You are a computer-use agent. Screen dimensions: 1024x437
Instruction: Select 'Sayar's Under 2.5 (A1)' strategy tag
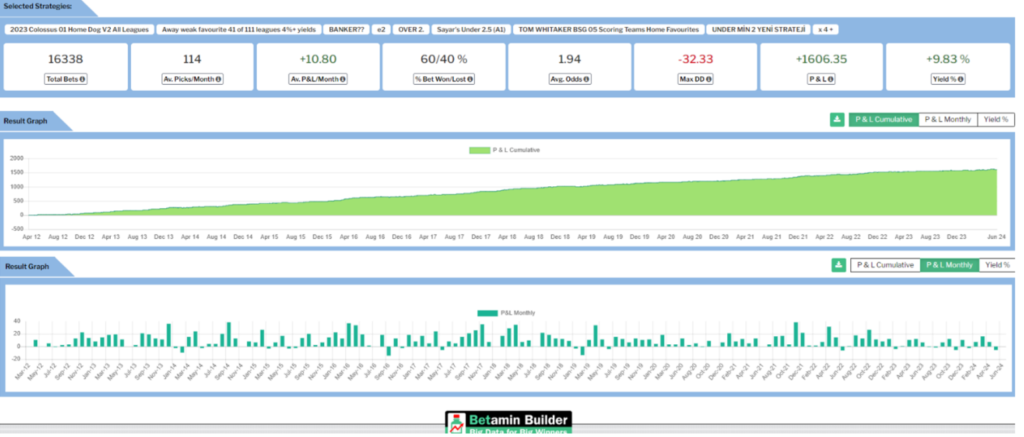pos(472,29)
